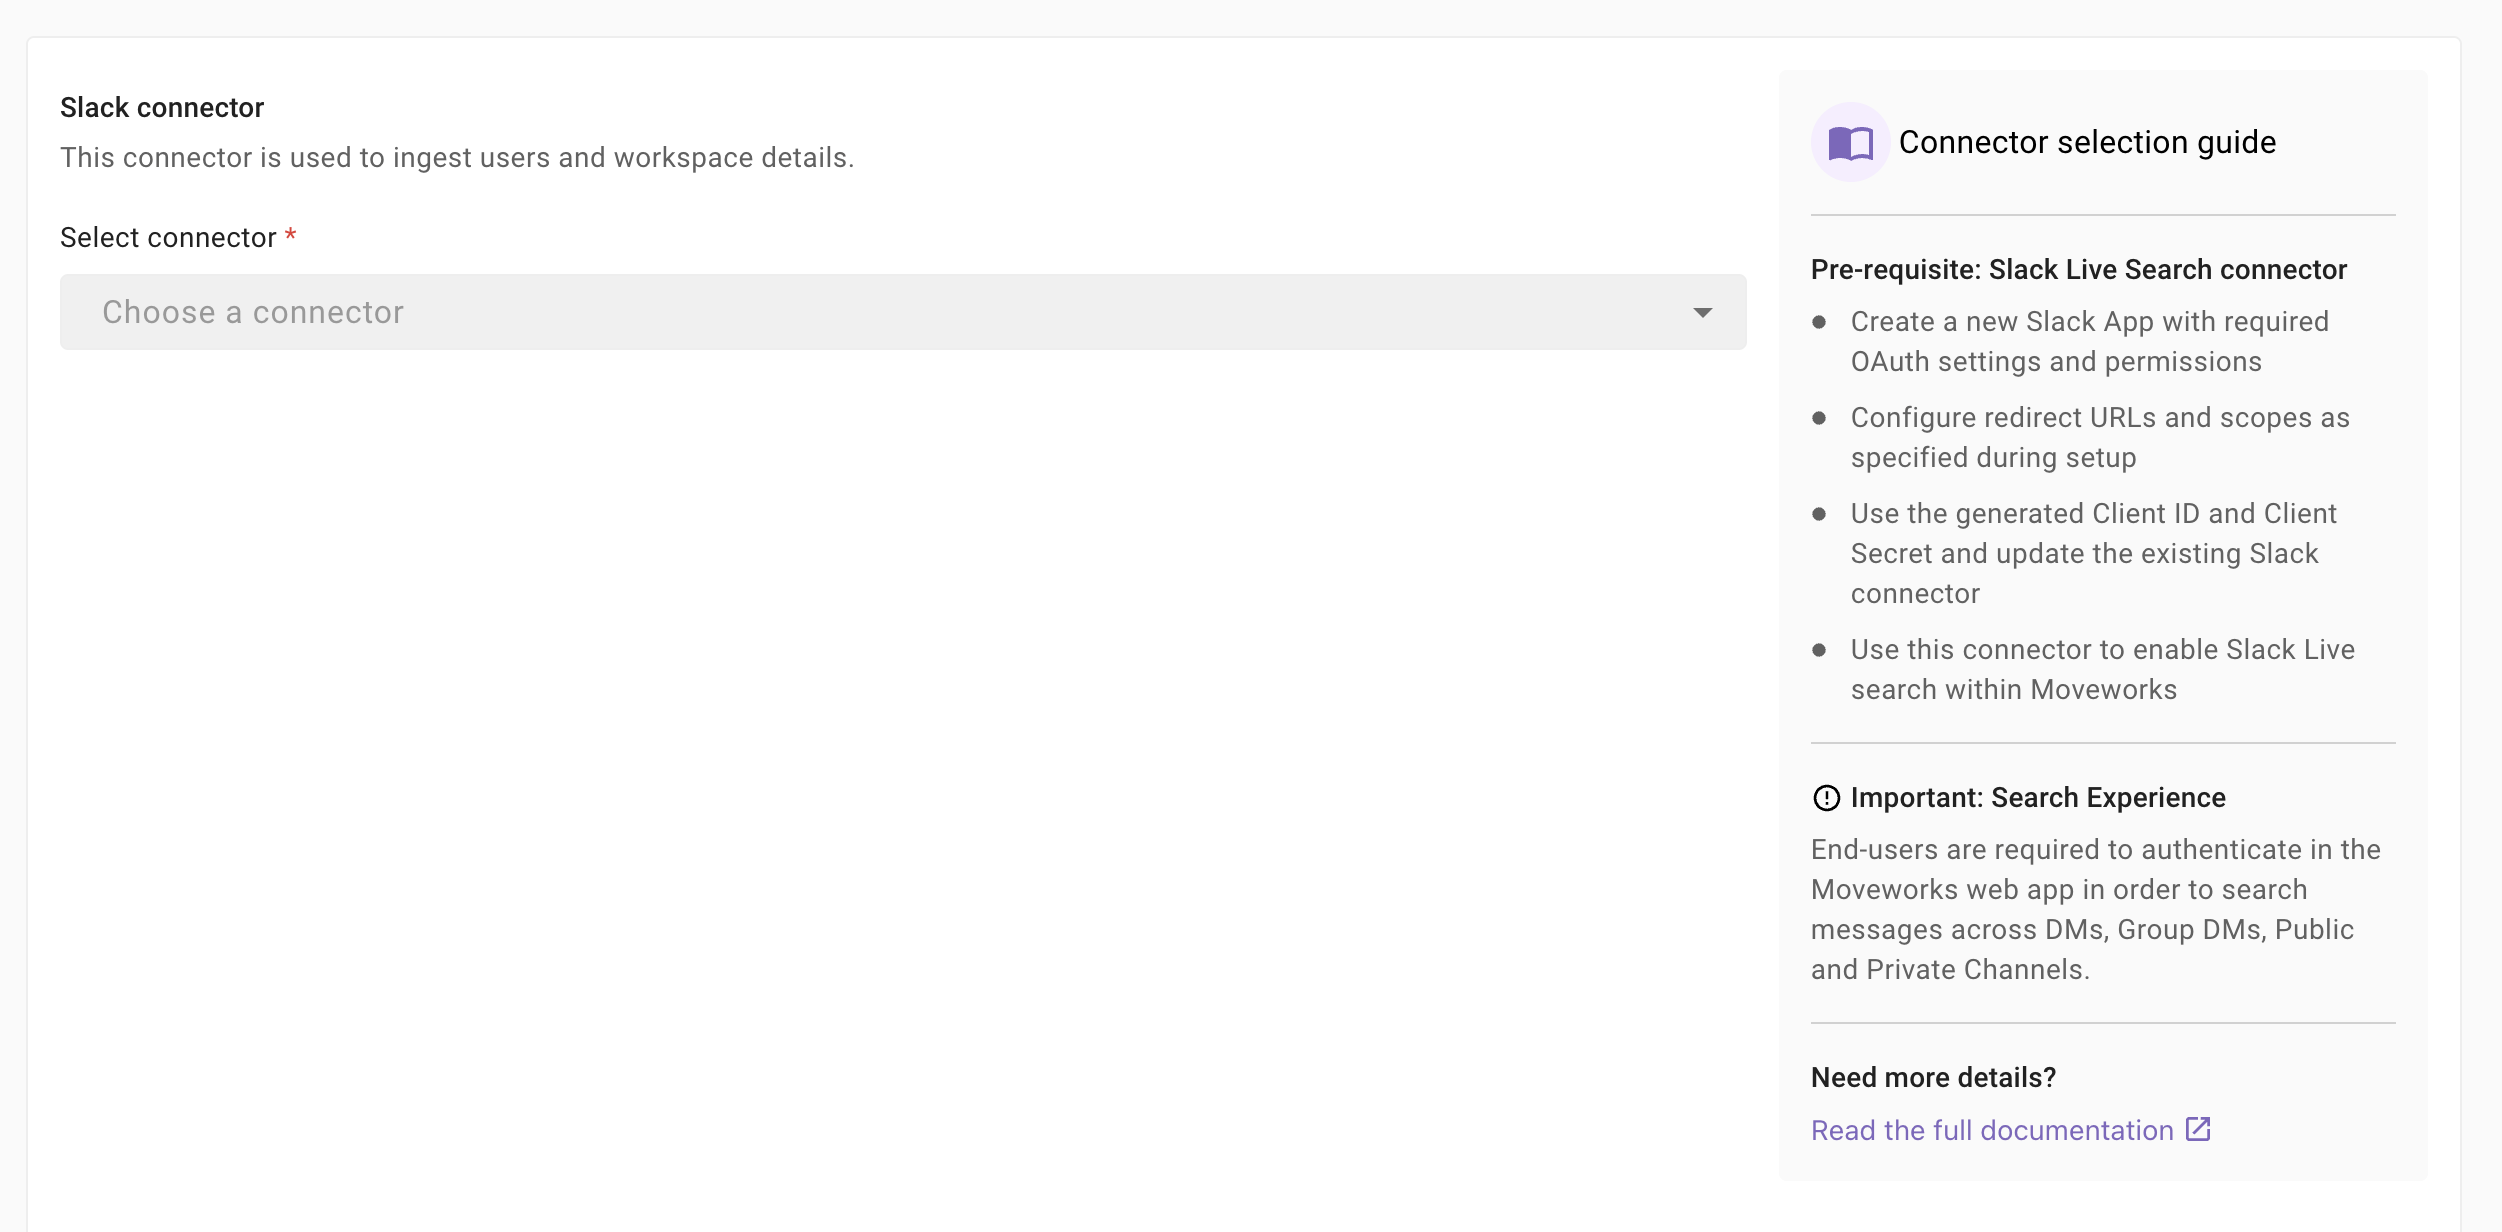Click the external-link icon after documentation link
The image size is (2502, 1232).
(2198, 1129)
